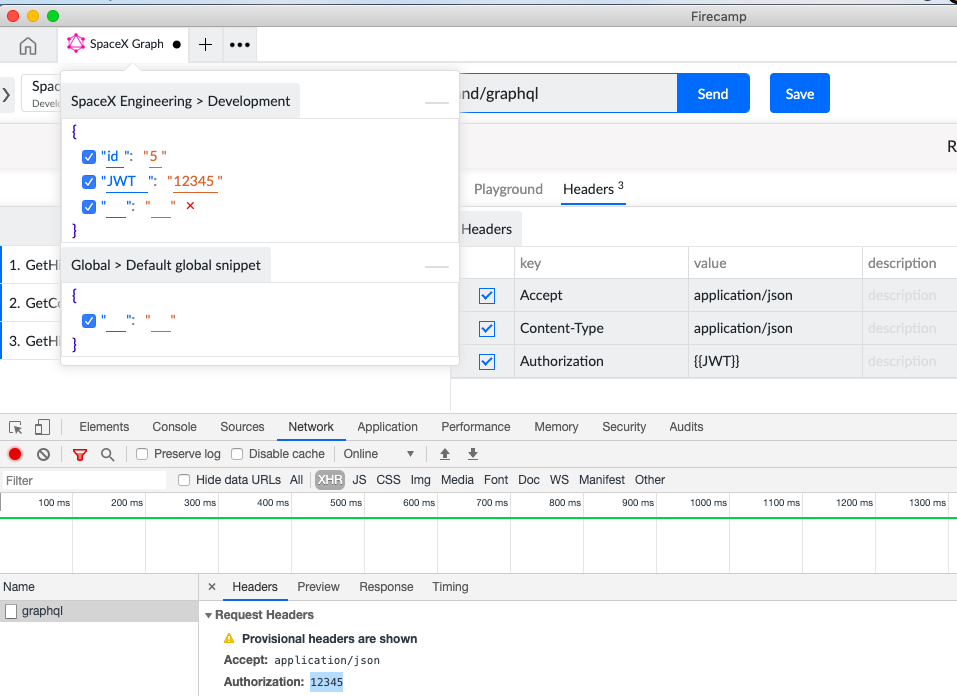
Task: Switch request details to Response tab
Action: (386, 587)
